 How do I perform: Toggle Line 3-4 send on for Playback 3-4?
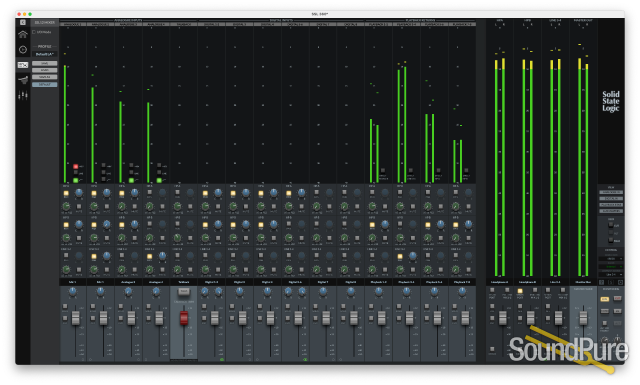point(400,256)
